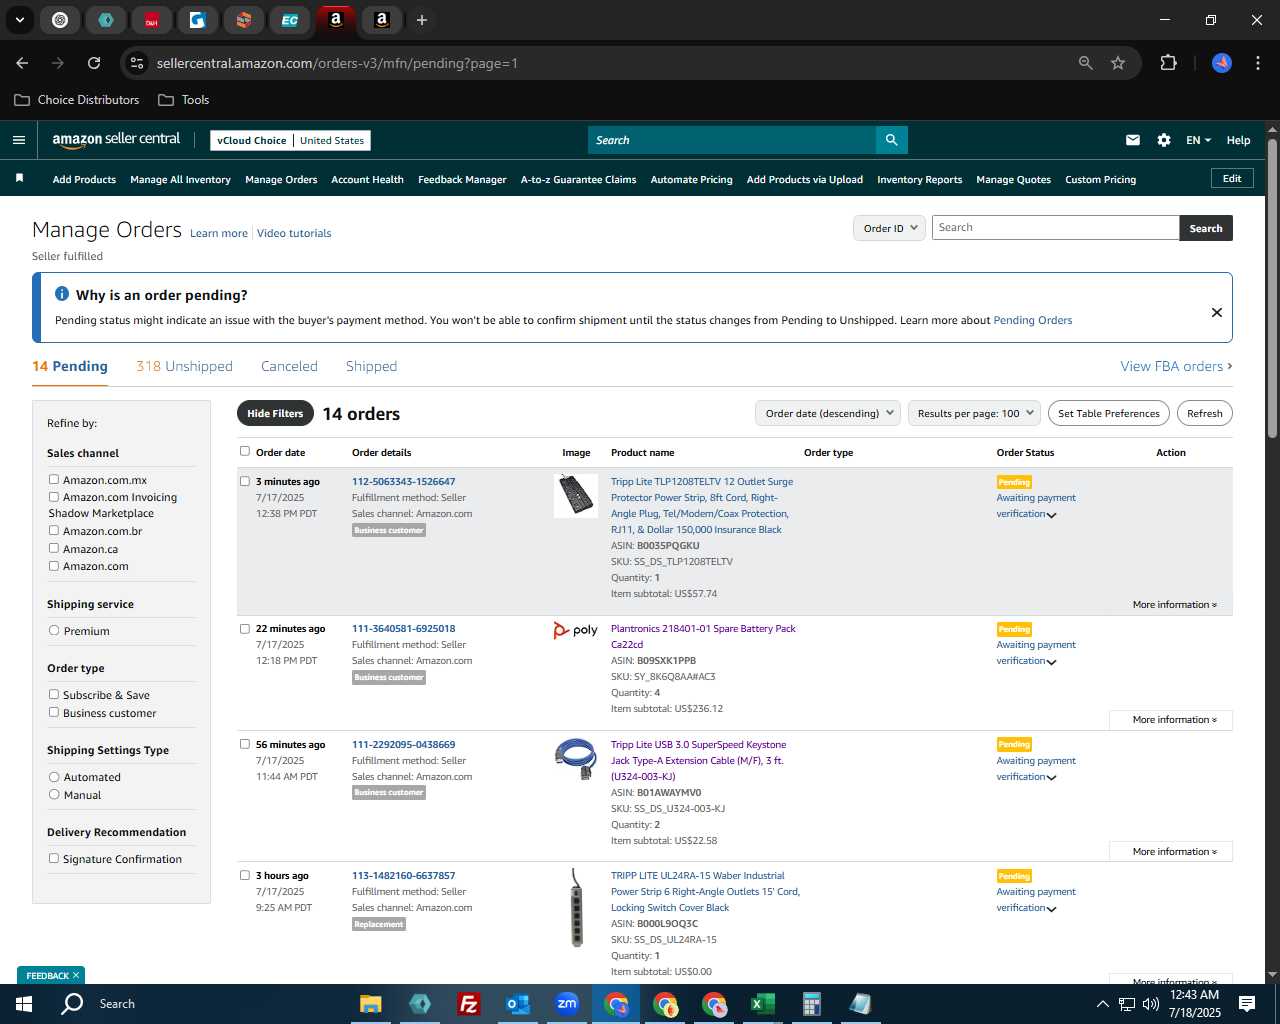
Task: Focus the Seller Central header Search box
Action: (731, 140)
